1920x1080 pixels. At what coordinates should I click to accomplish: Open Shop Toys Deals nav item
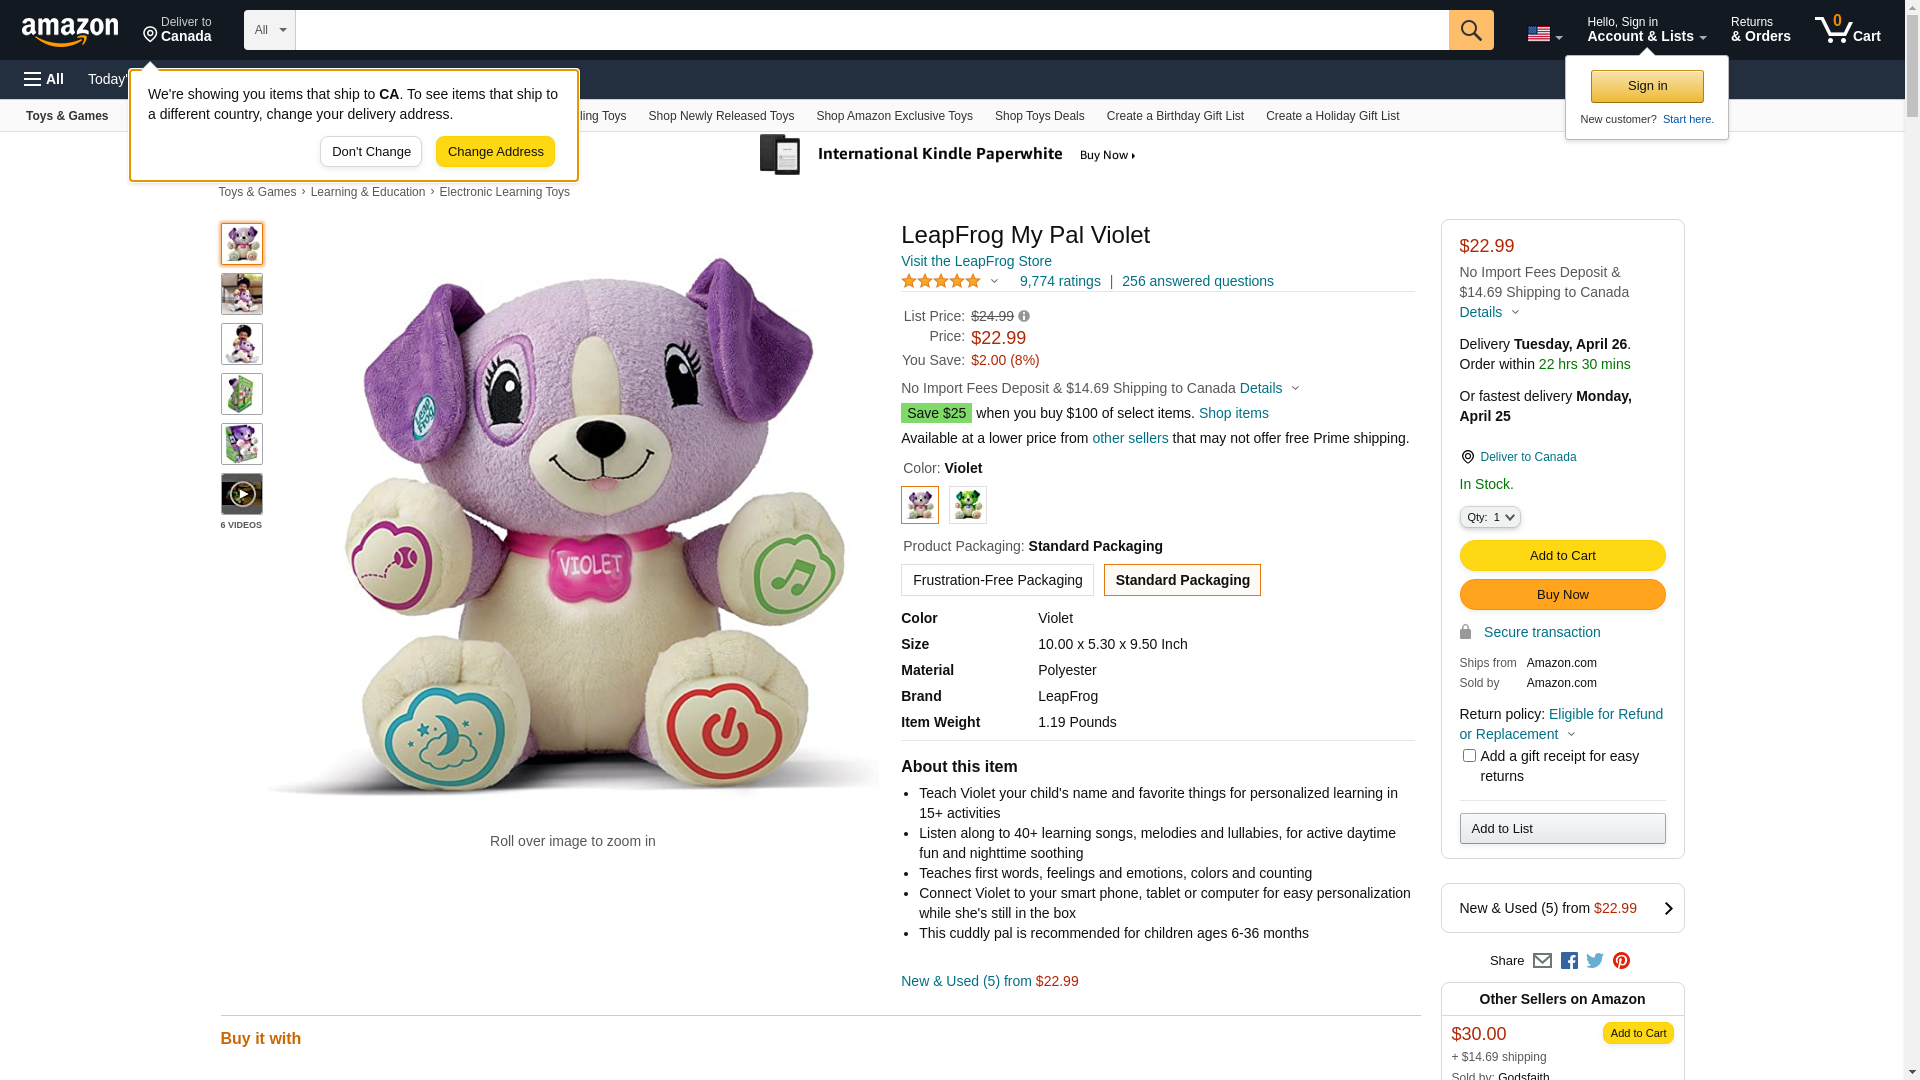click(x=1039, y=116)
